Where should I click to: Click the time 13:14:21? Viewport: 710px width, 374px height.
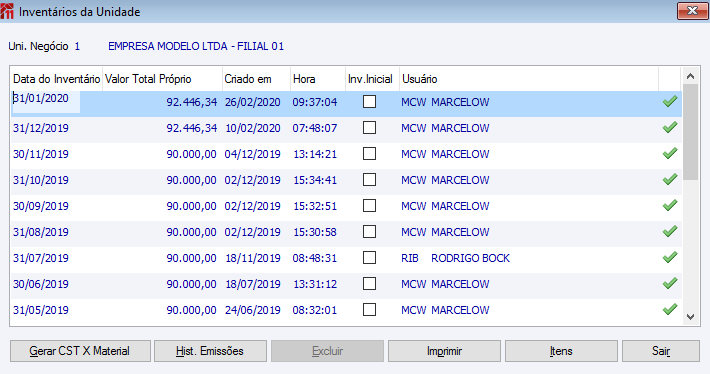(x=315, y=154)
